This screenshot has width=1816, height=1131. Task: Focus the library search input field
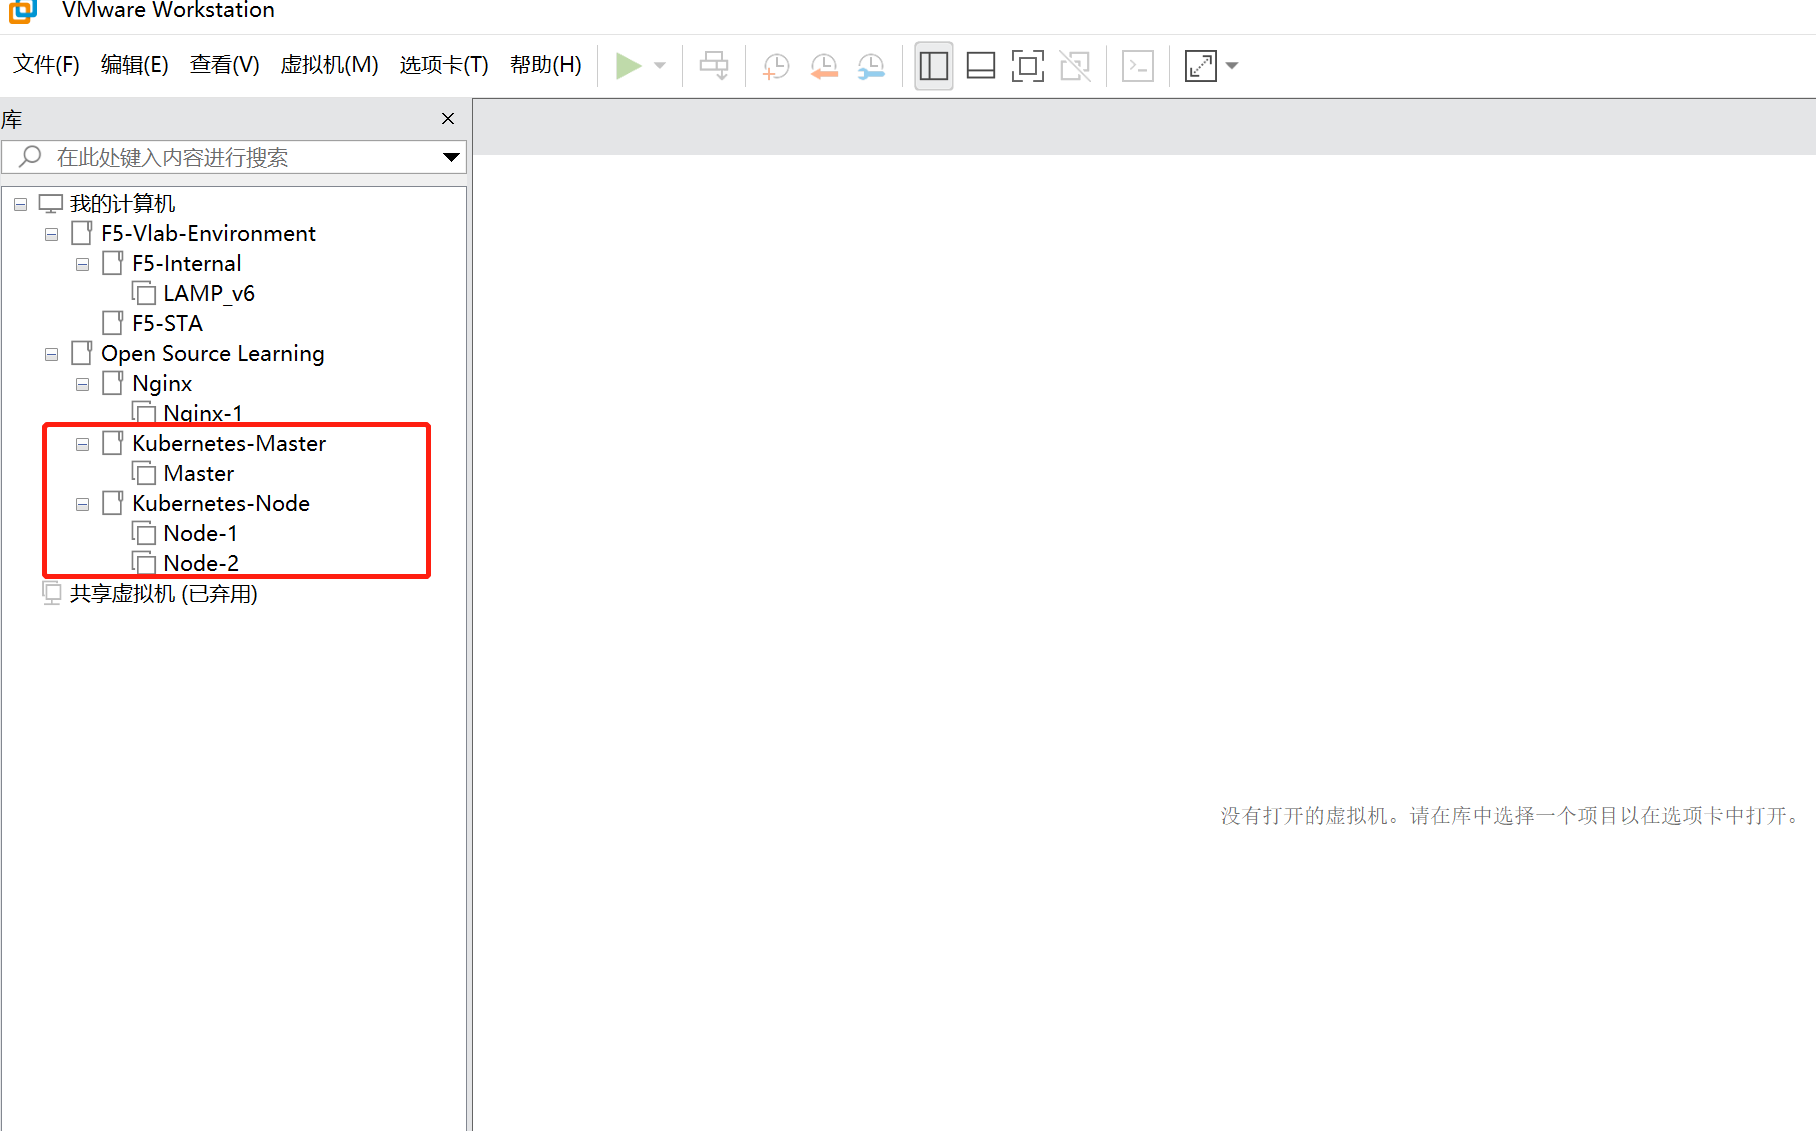coord(234,157)
